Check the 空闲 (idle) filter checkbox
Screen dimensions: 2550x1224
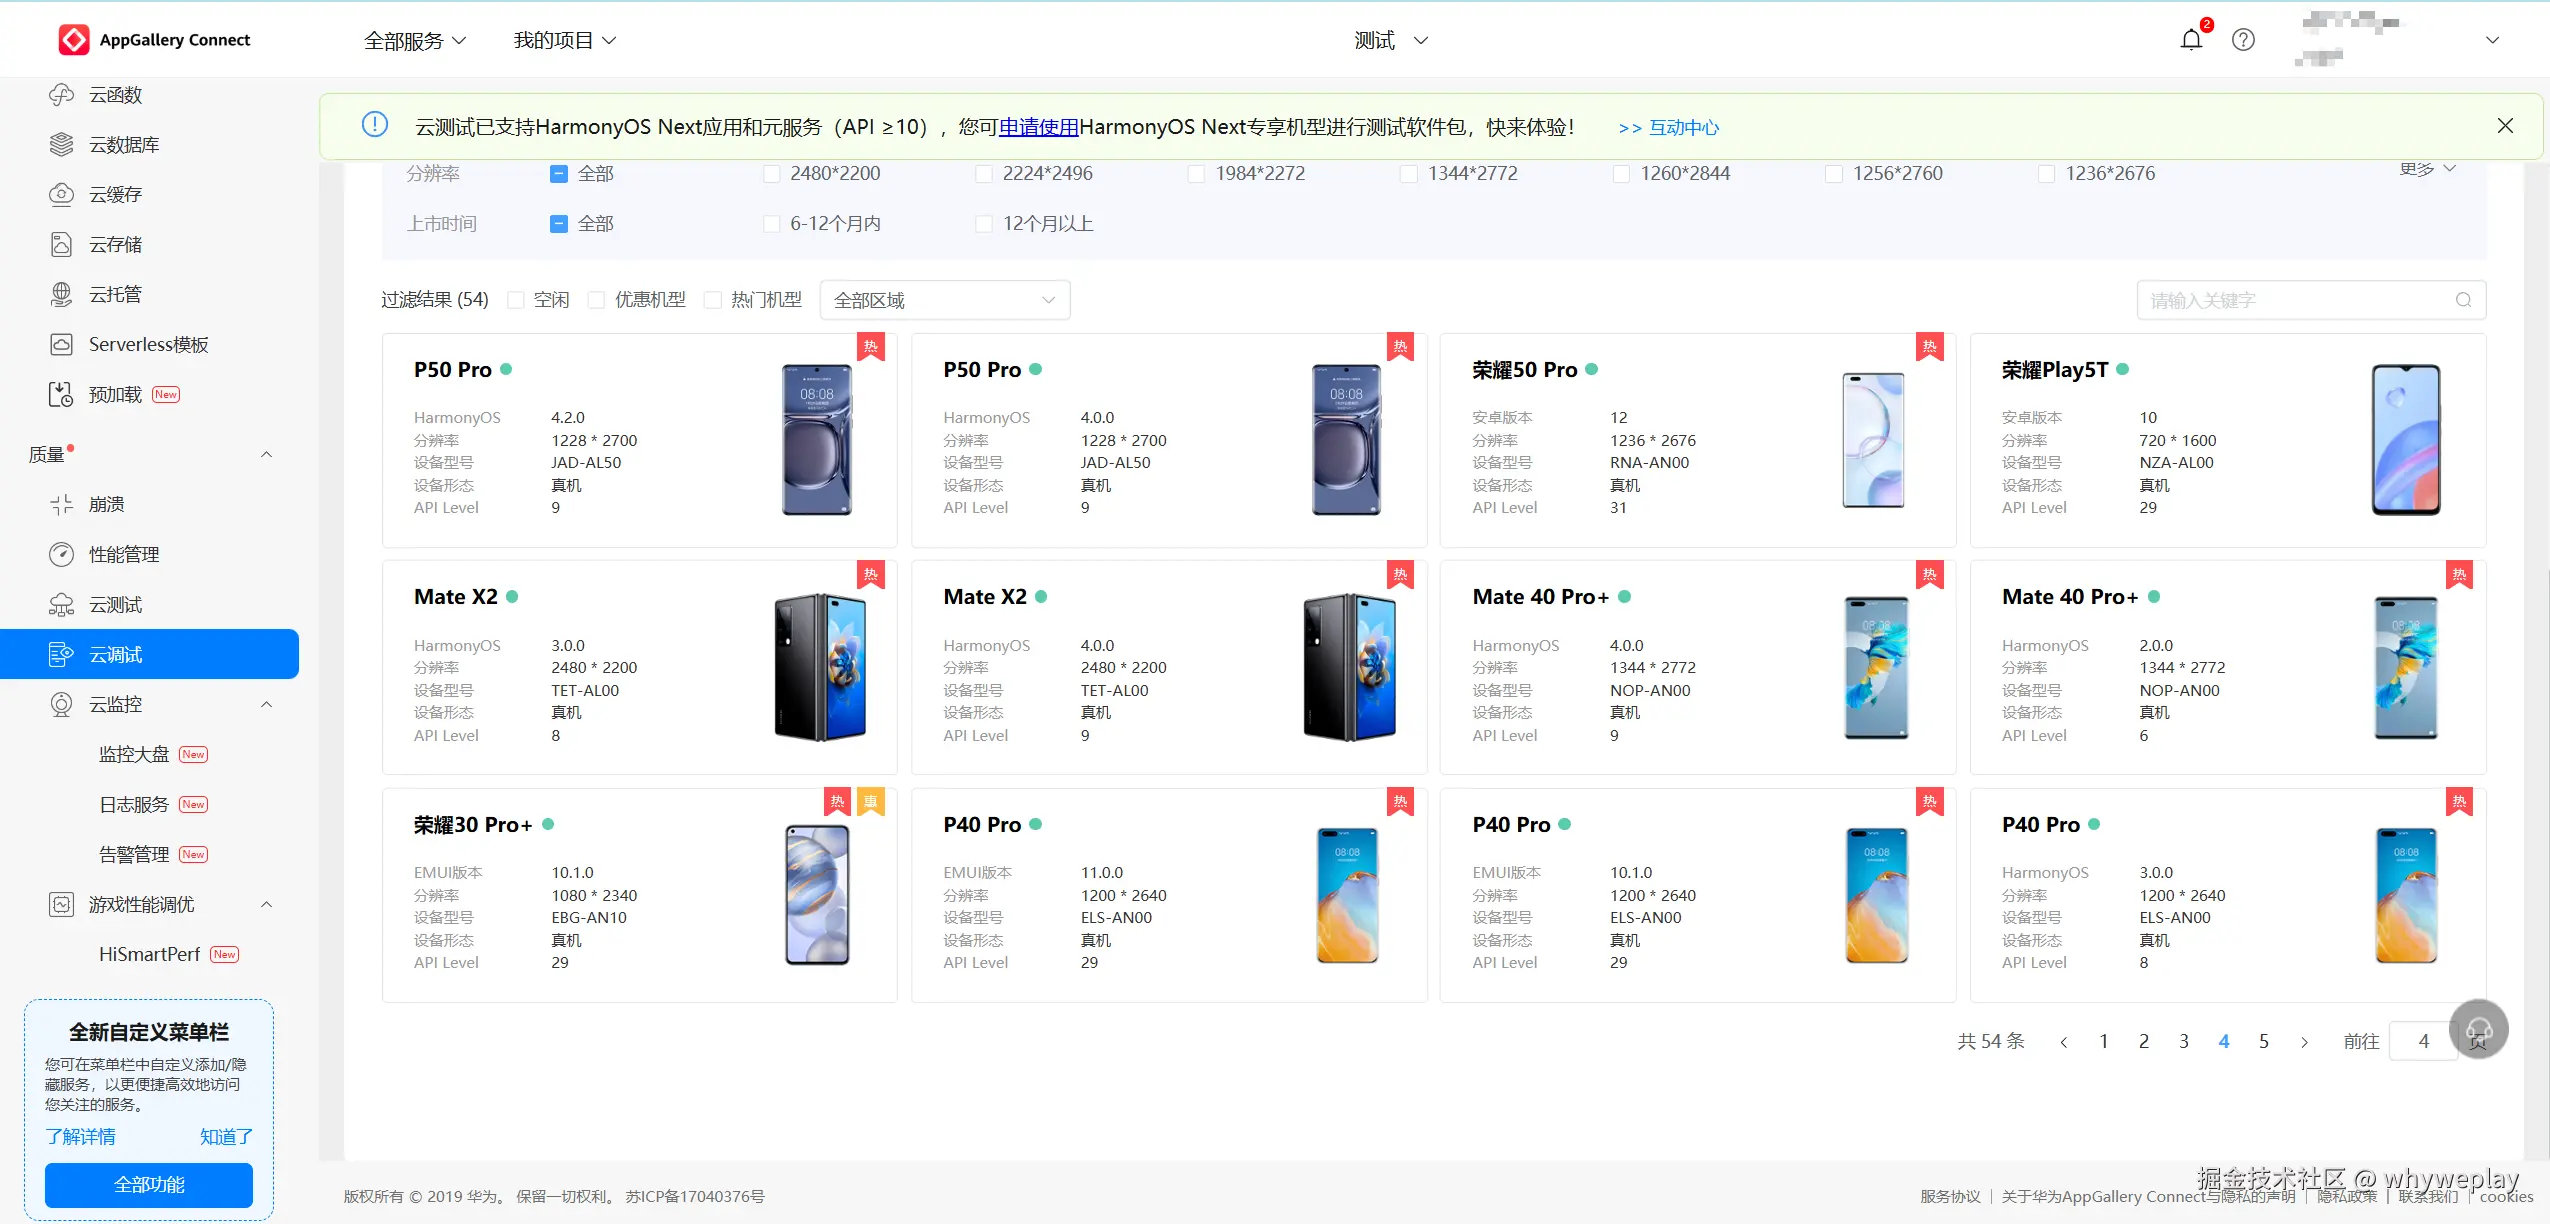(516, 300)
